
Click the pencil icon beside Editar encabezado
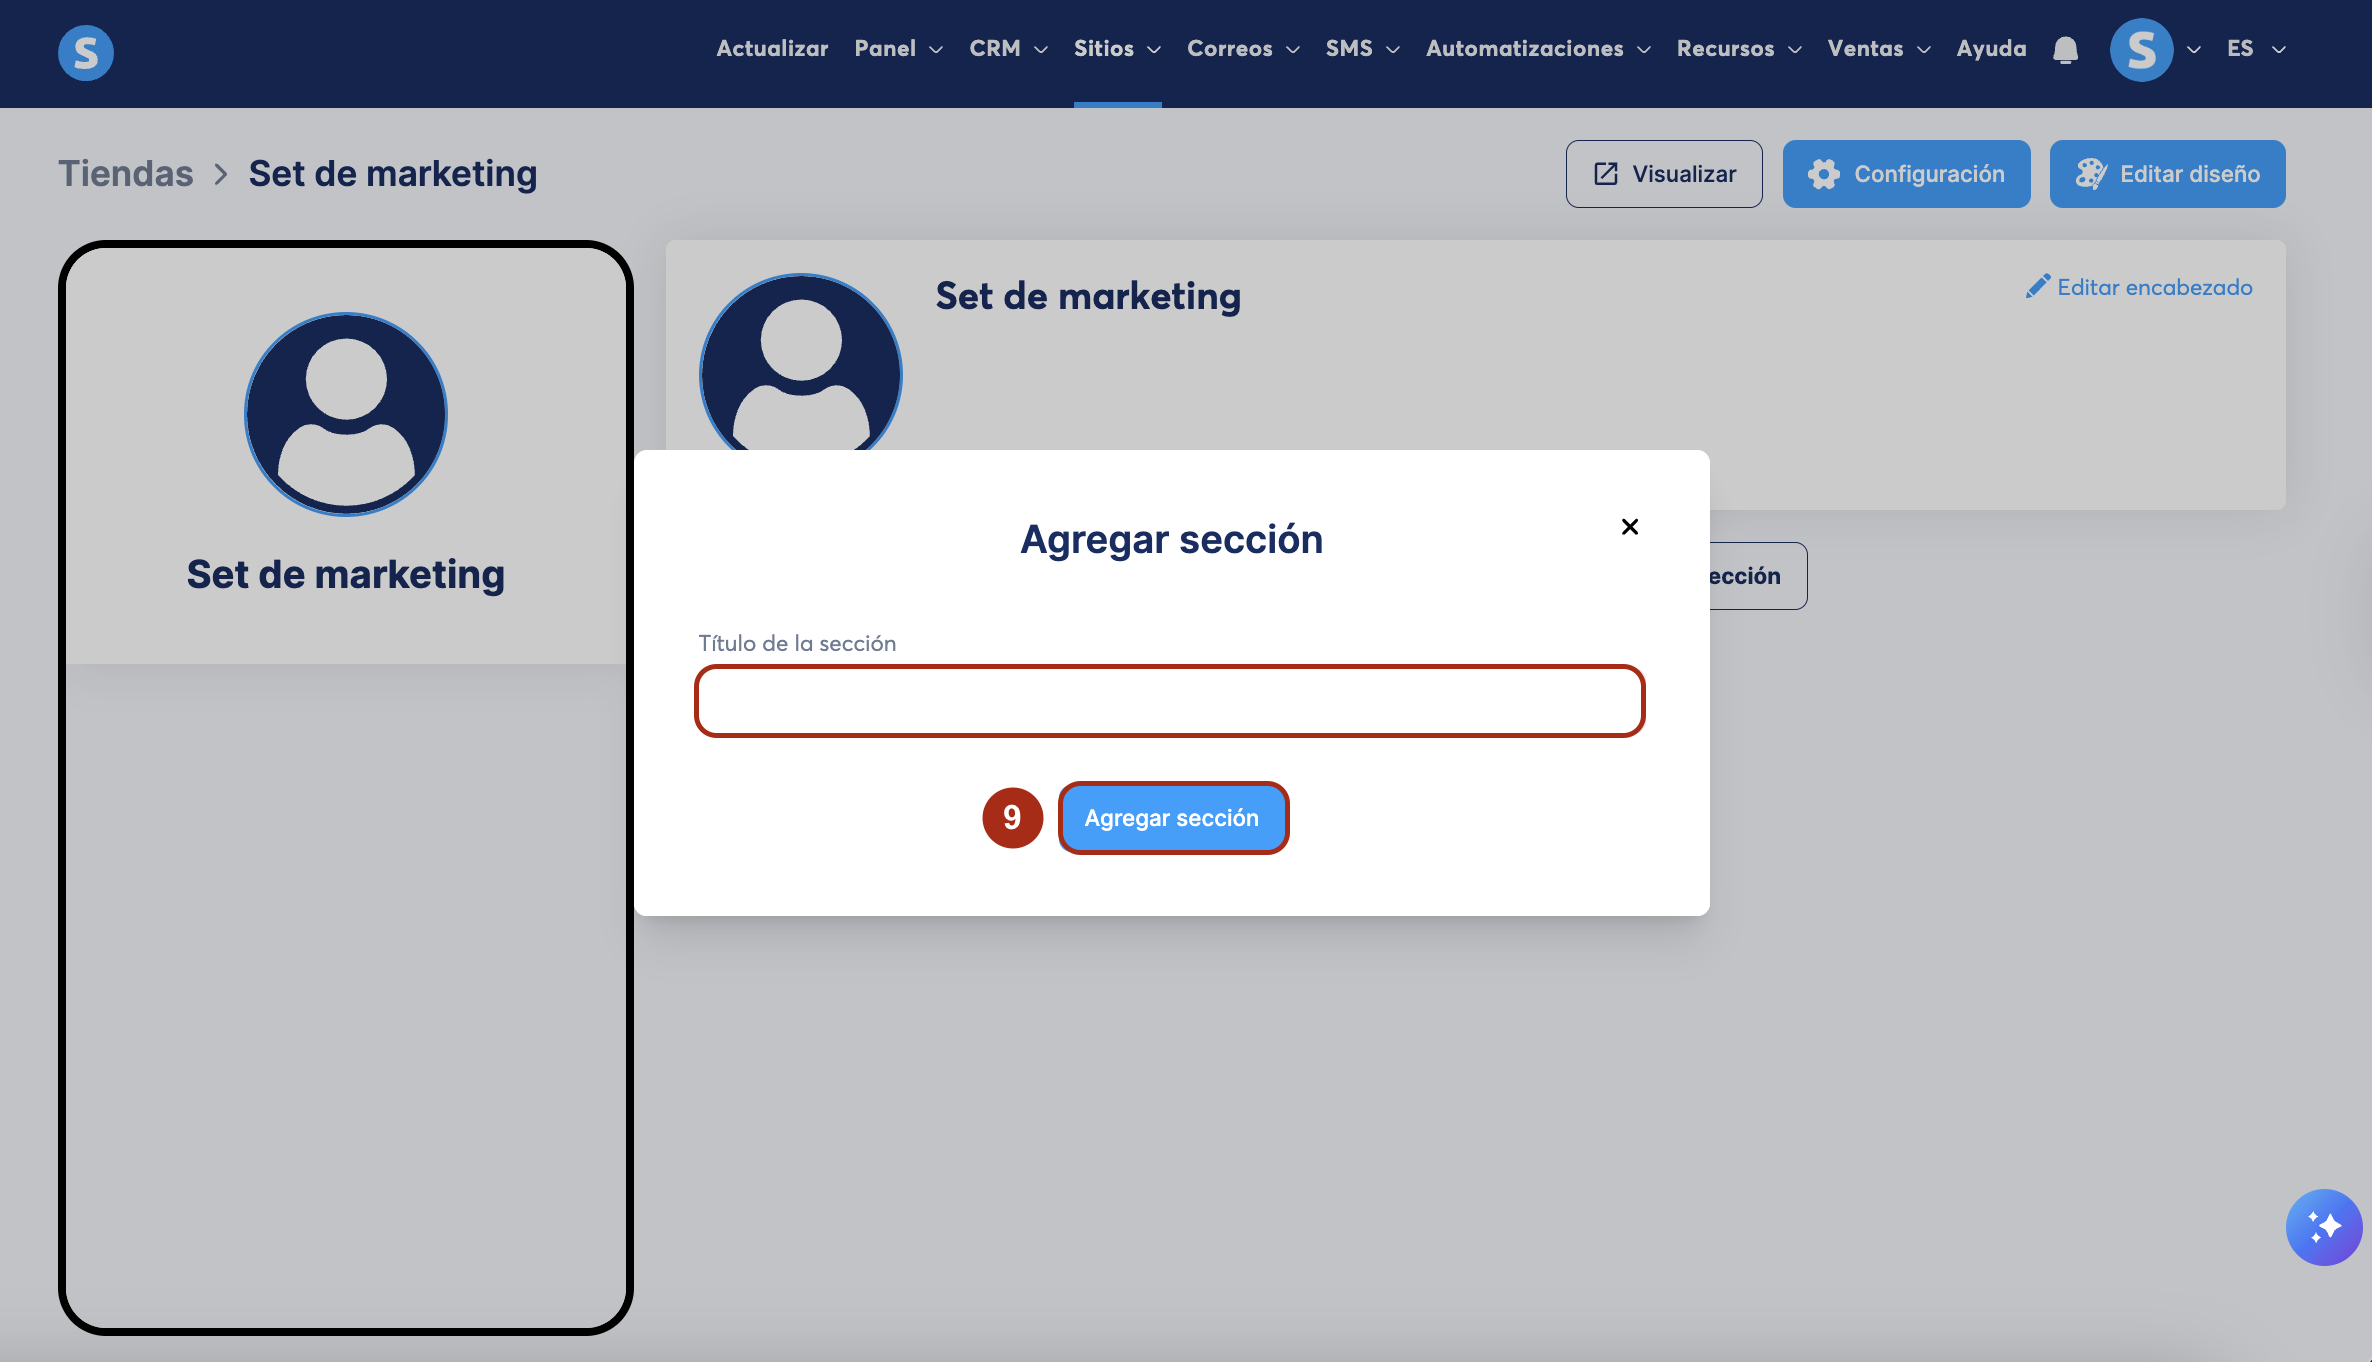pos(2037,287)
